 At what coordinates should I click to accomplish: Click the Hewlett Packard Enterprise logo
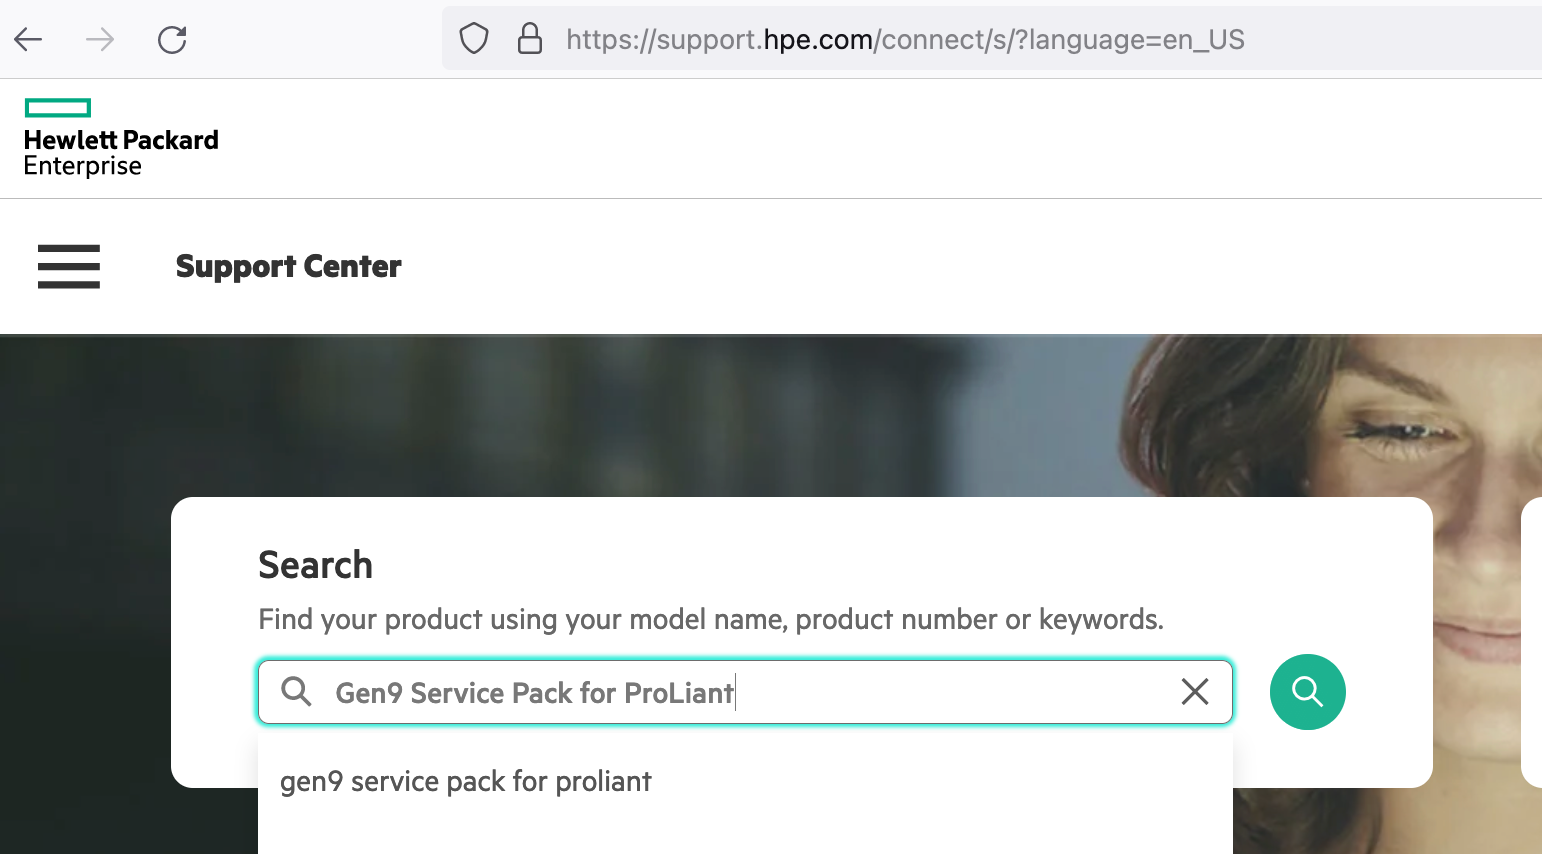coord(121,138)
